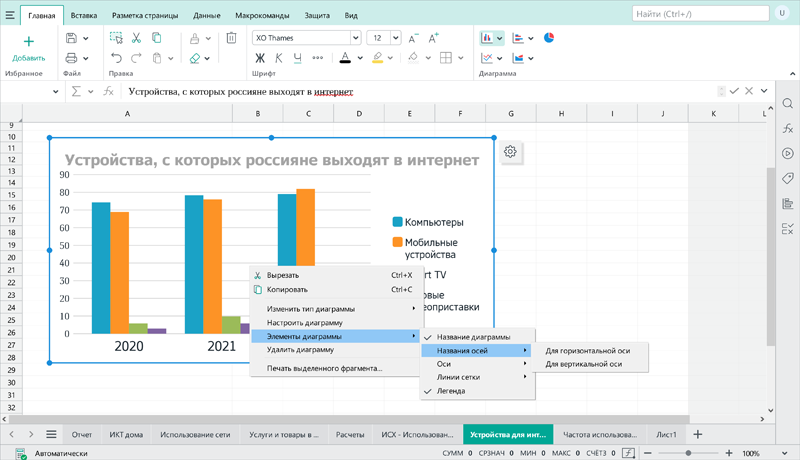Click the pie chart icon in ribbon
800x460 pixels.
coord(549,38)
